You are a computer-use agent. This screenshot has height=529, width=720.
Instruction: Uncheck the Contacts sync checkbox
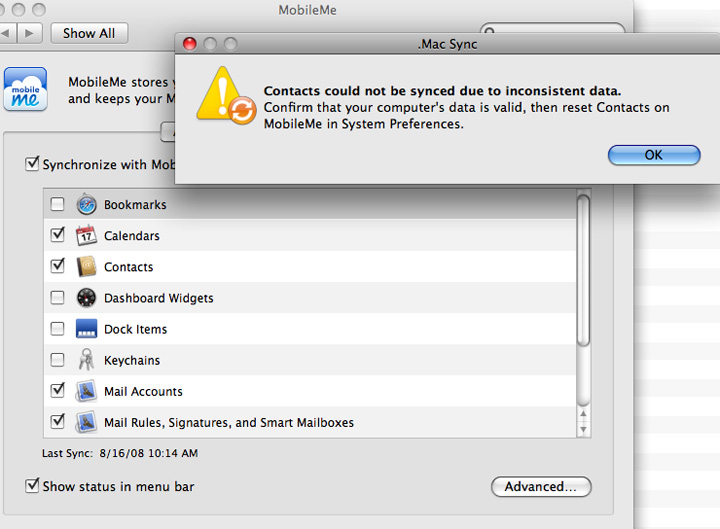coord(57,266)
